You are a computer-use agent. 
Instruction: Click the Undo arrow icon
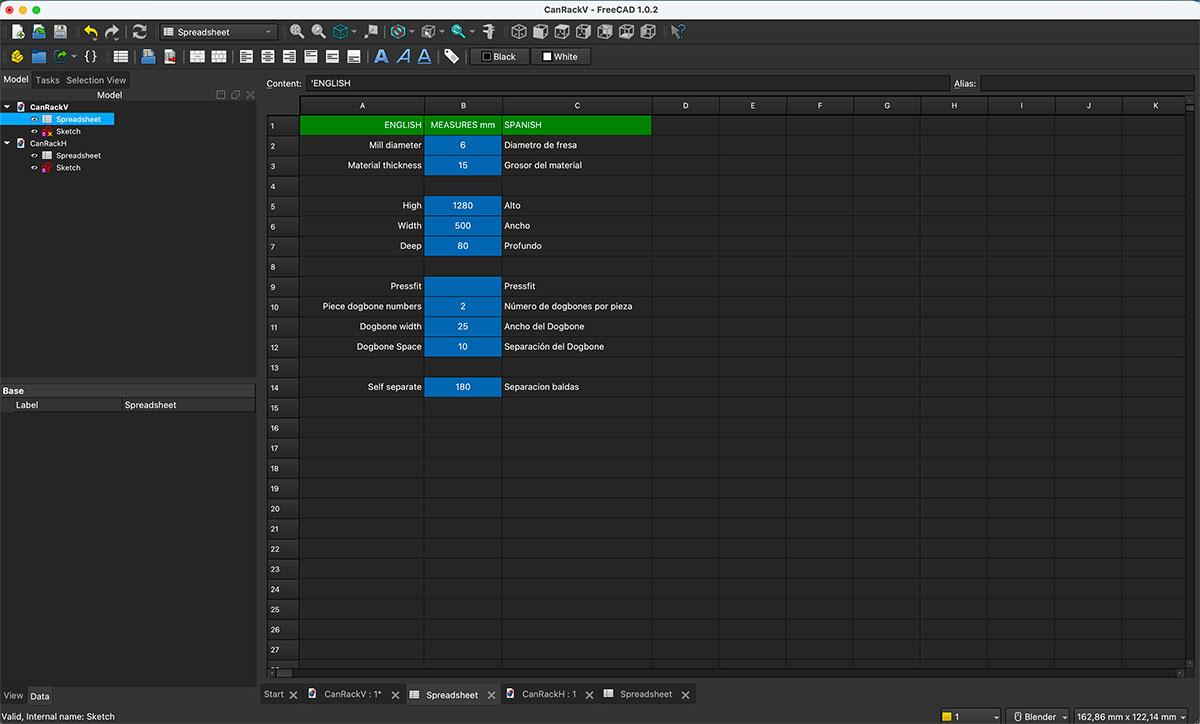(x=91, y=32)
